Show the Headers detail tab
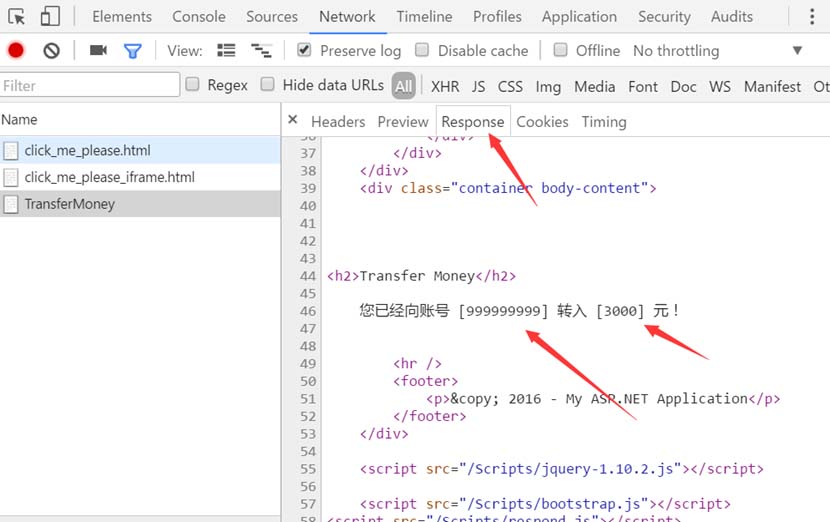 (338, 122)
